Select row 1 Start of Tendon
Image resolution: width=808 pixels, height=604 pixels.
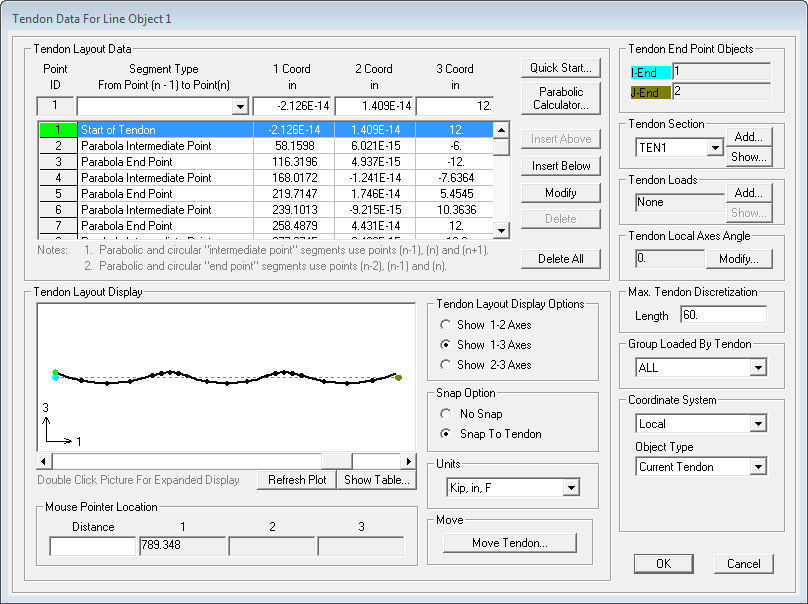coord(266,130)
